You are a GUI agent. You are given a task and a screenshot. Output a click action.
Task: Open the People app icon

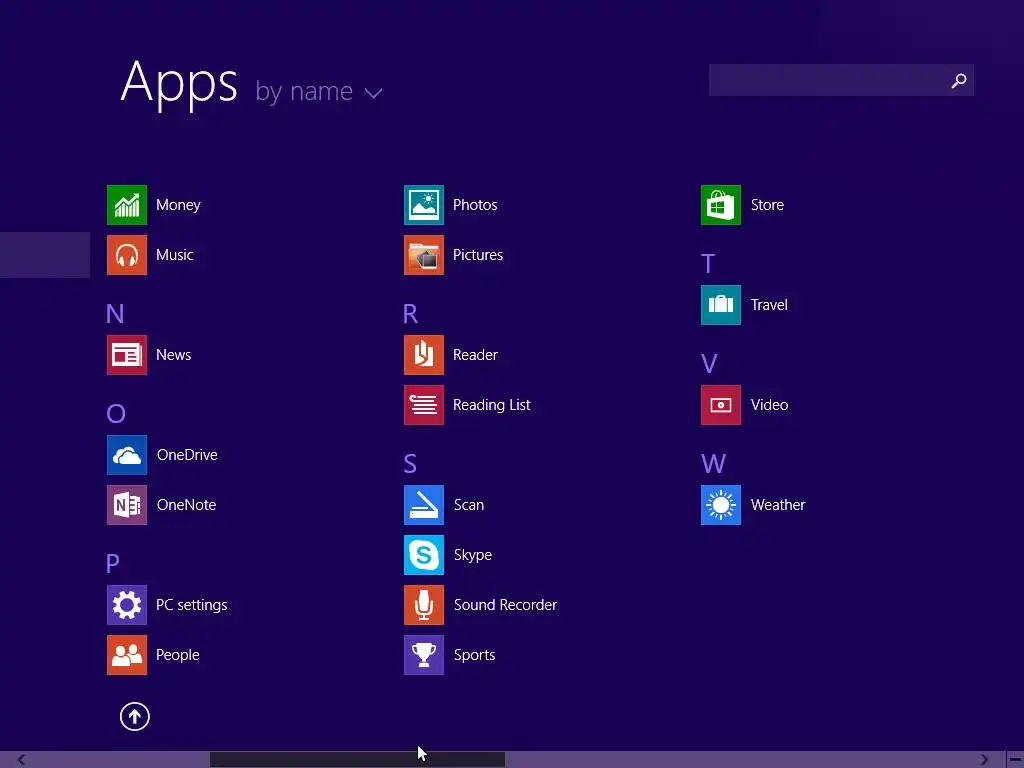point(127,655)
